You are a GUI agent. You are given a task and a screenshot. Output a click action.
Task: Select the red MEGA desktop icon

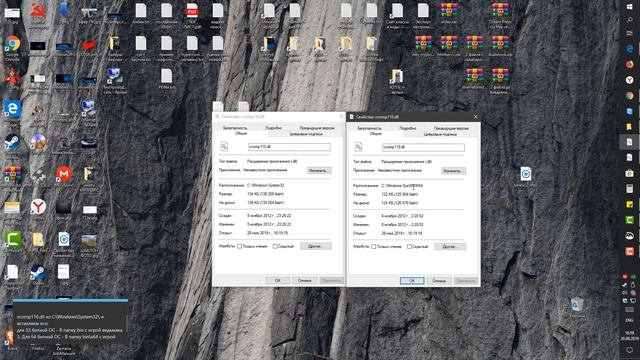pos(64,174)
